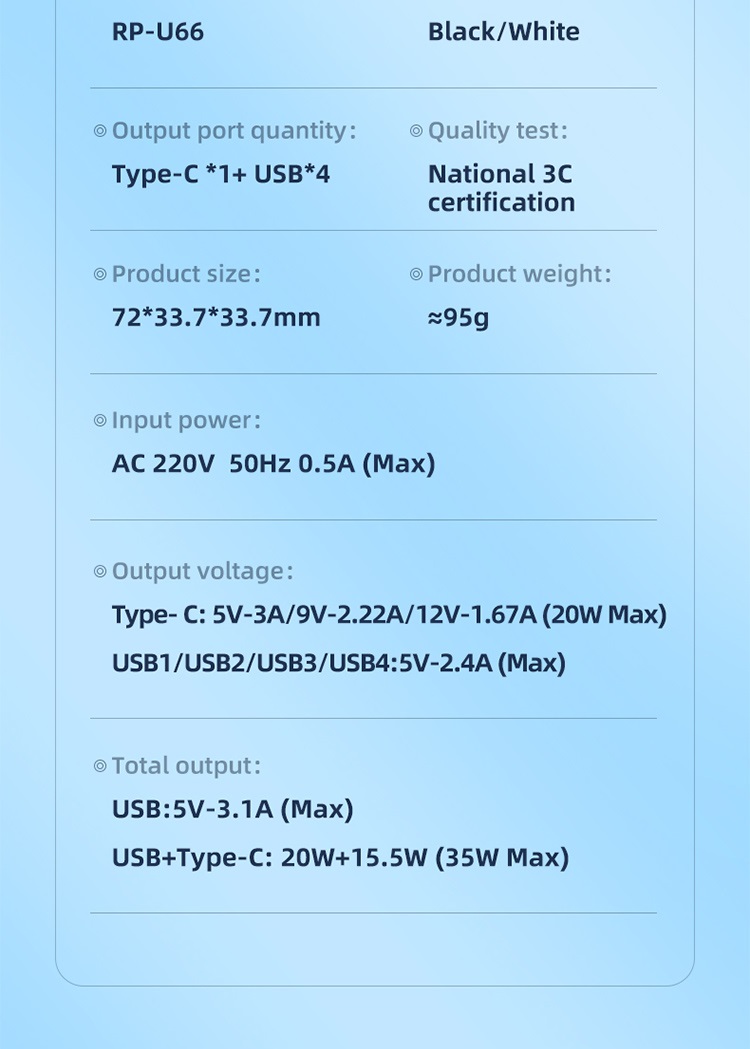
Task: Click the AC 220V 50Hz 0.5A value
Action: [x=273, y=464]
